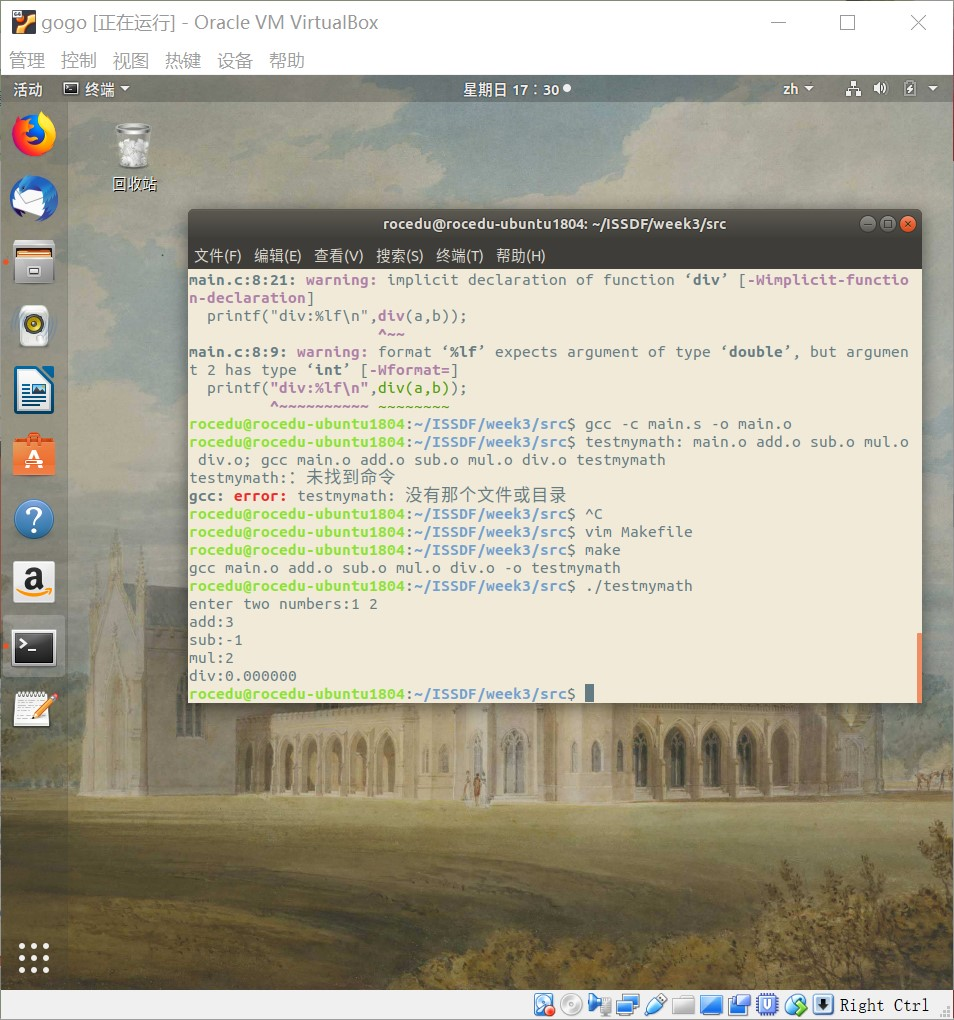
Task: Open the 文件(F) menu in the terminal
Action: coord(217,256)
